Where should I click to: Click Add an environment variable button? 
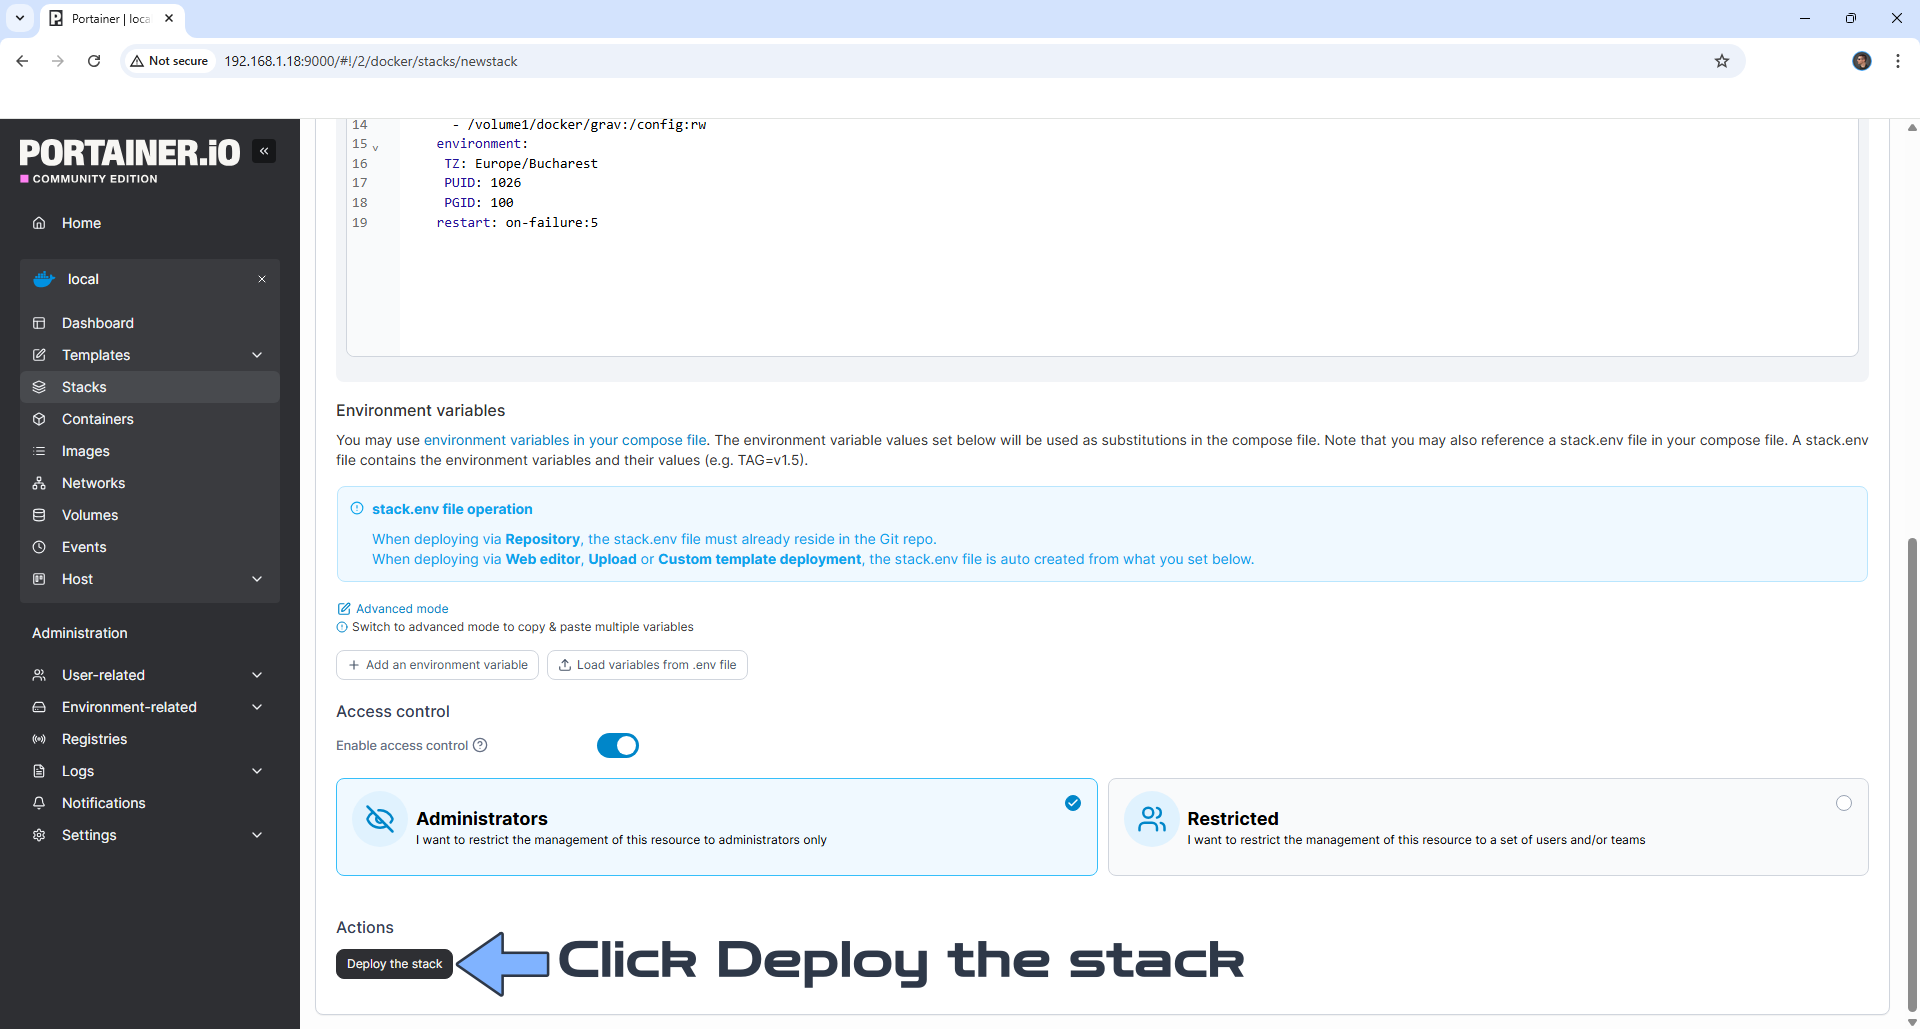click(x=437, y=665)
